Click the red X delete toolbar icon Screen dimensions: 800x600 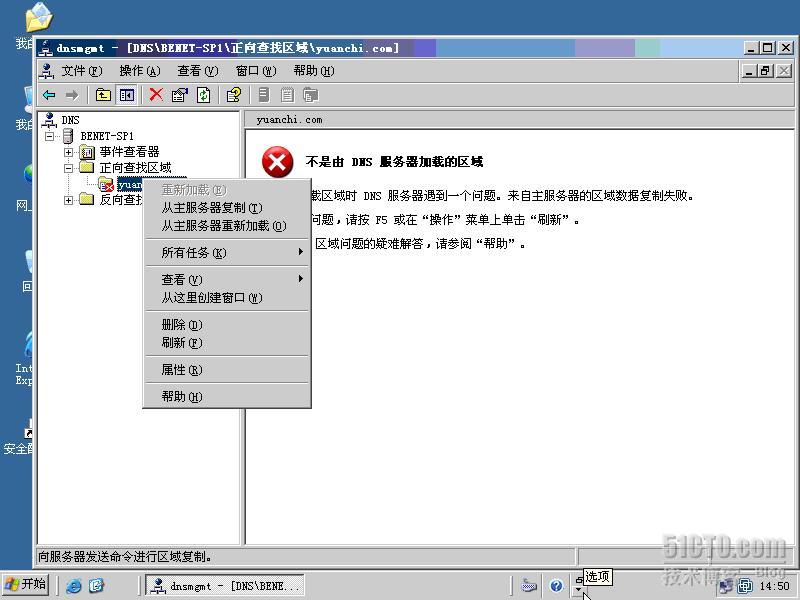(x=156, y=94)
